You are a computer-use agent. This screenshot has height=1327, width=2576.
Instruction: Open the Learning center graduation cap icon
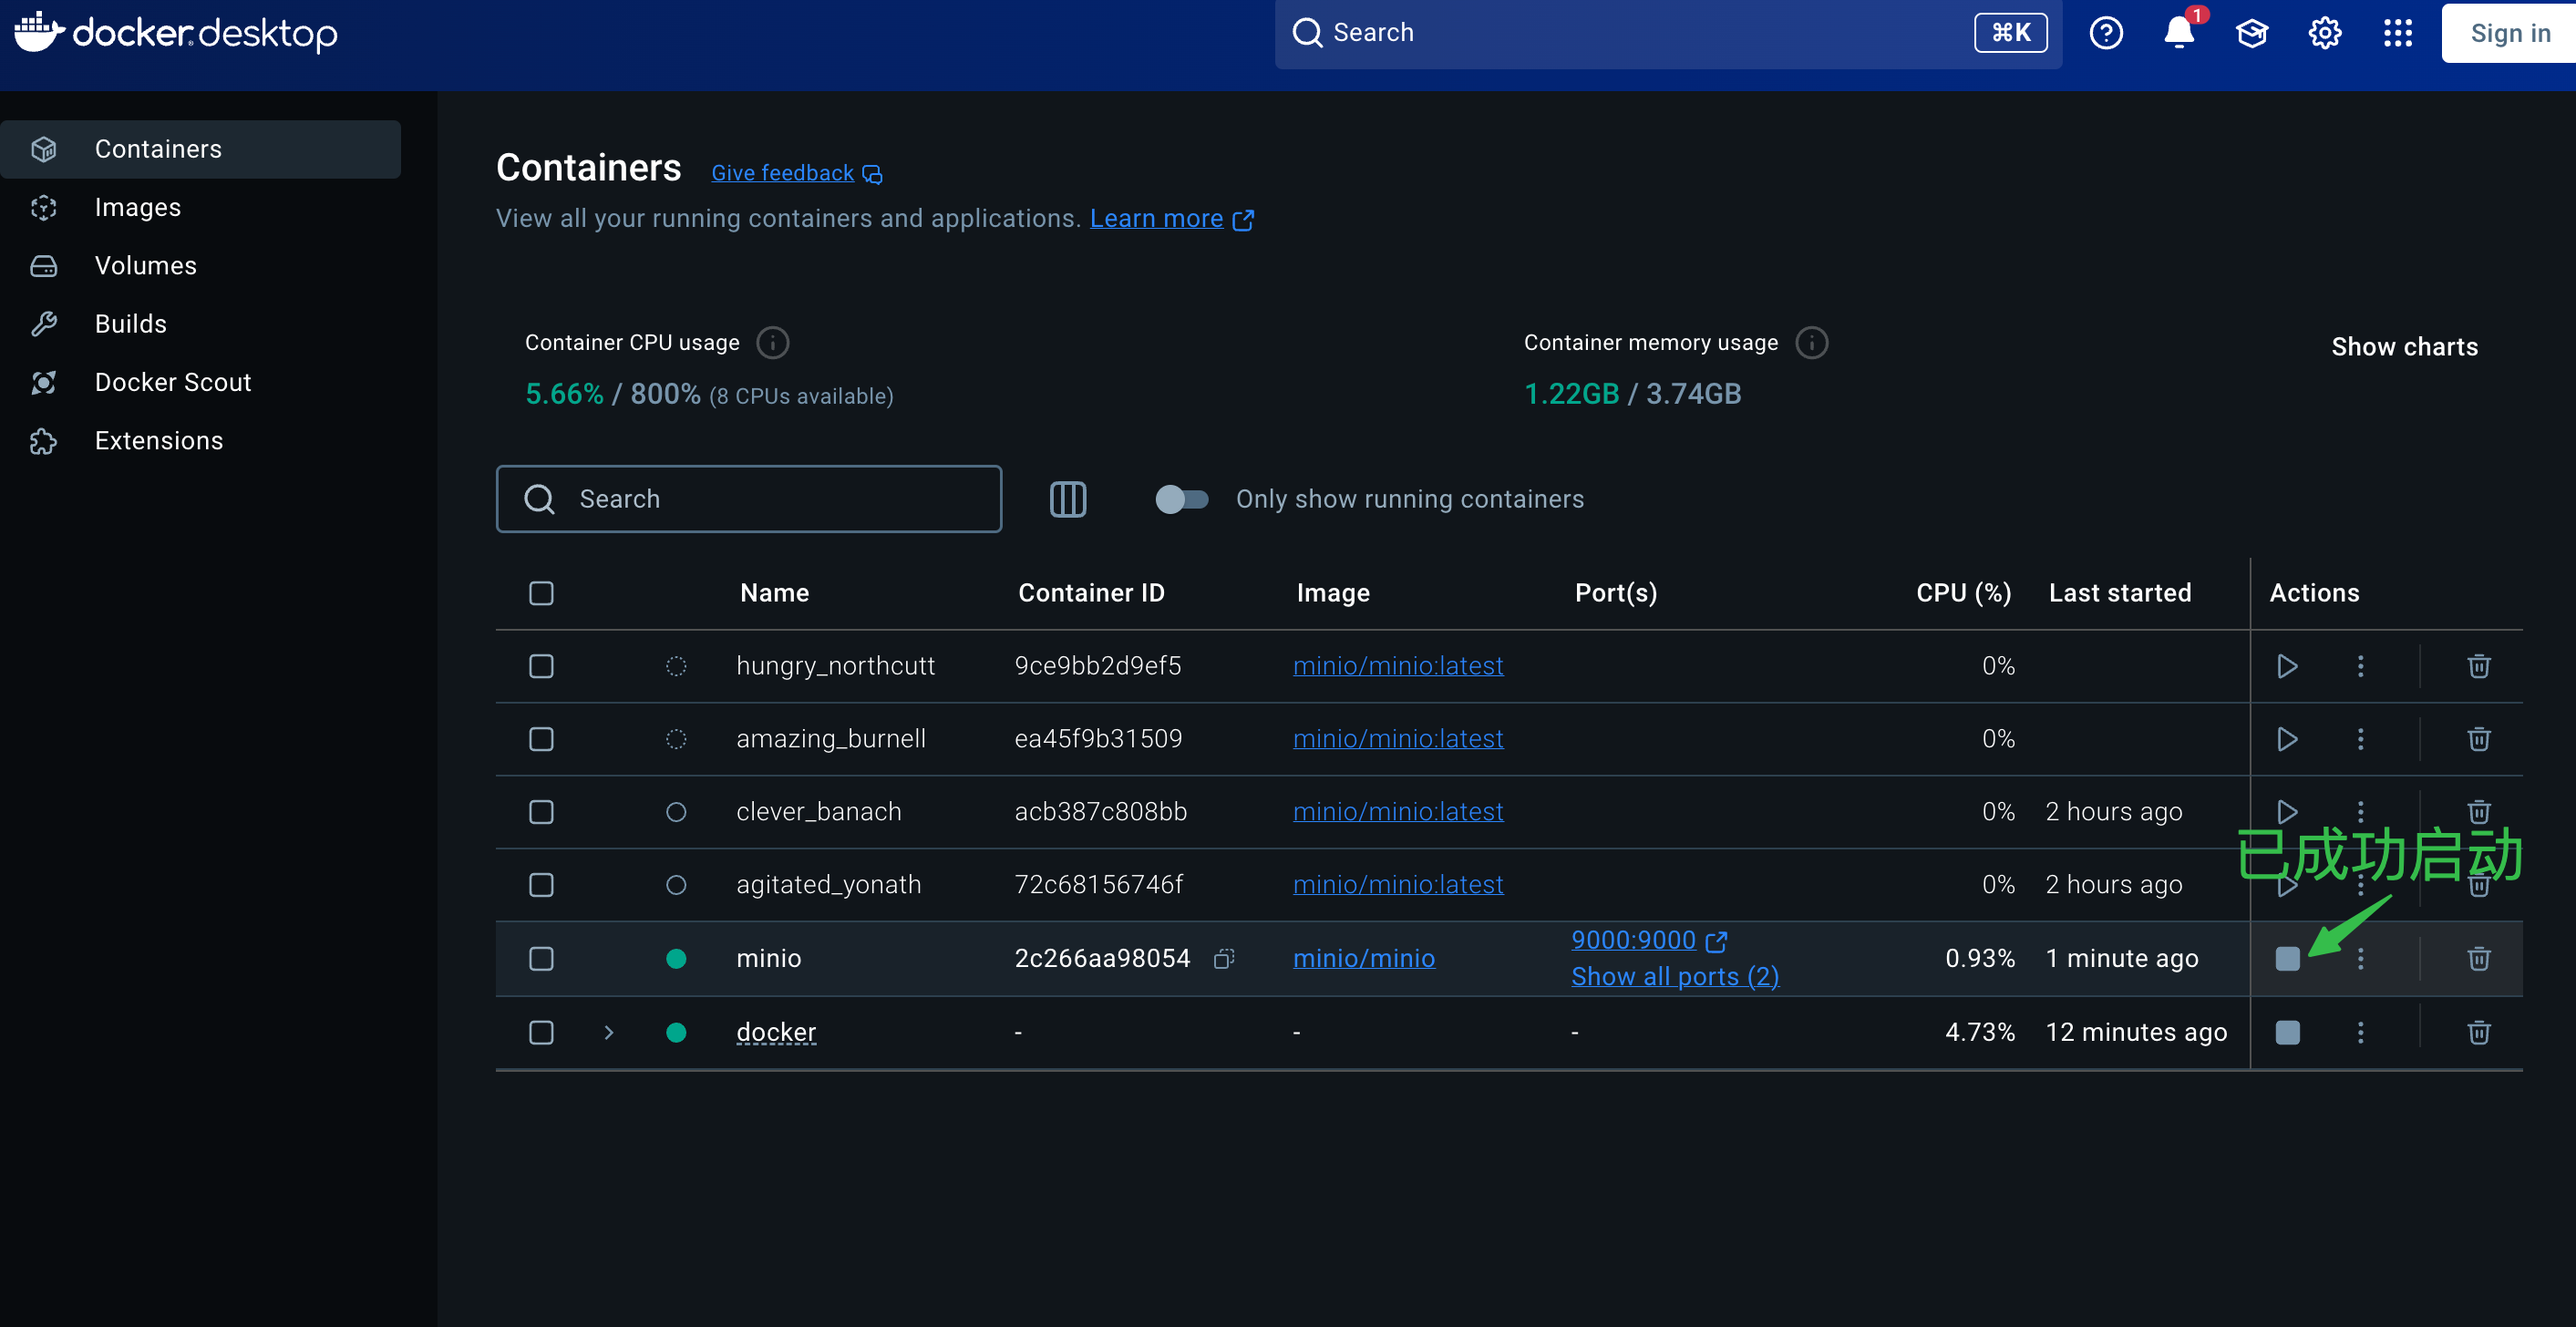point(2251,33)
